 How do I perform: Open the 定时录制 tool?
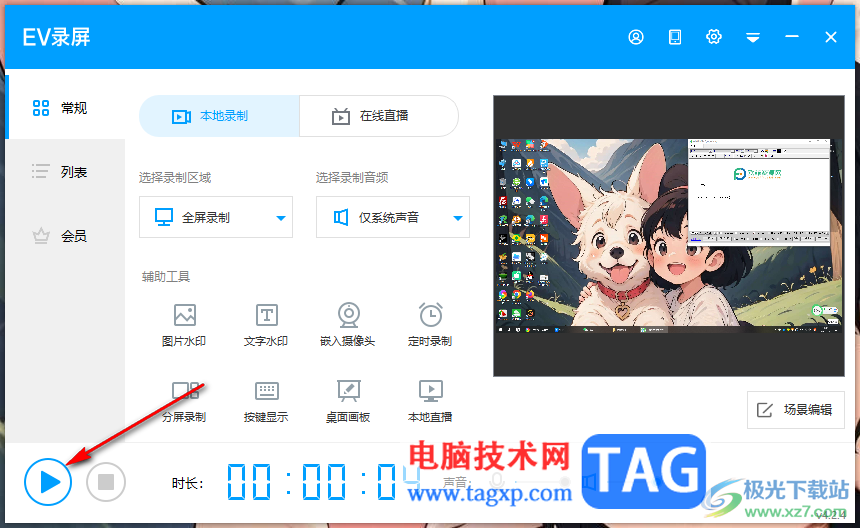[x=430, y=325]
